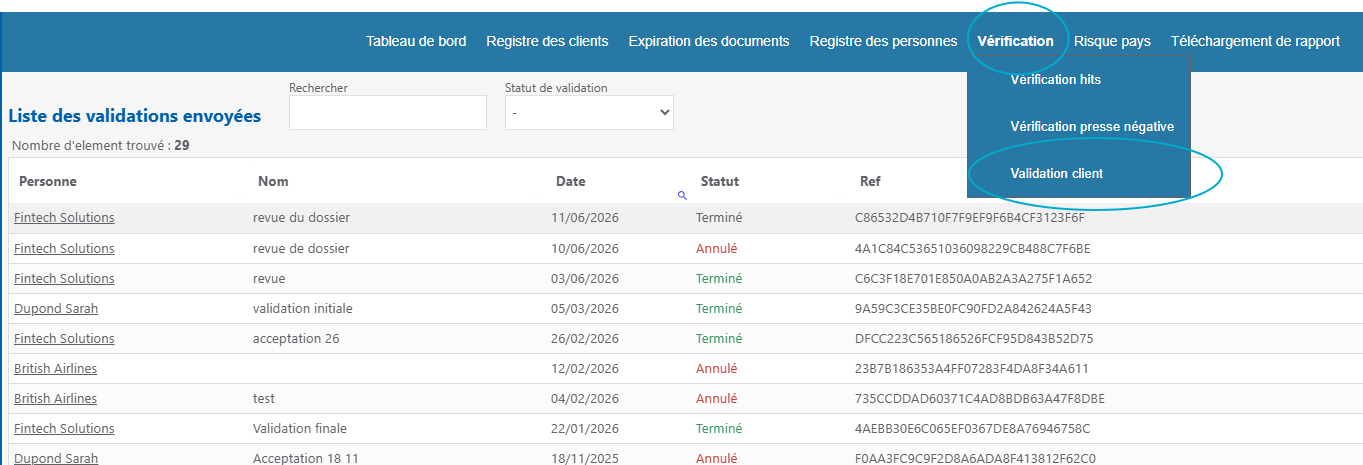Select reference C6C3F18E701E850A0AB2A3A275F1A652
1363x465 pixels.
click(x=974, y=278)
